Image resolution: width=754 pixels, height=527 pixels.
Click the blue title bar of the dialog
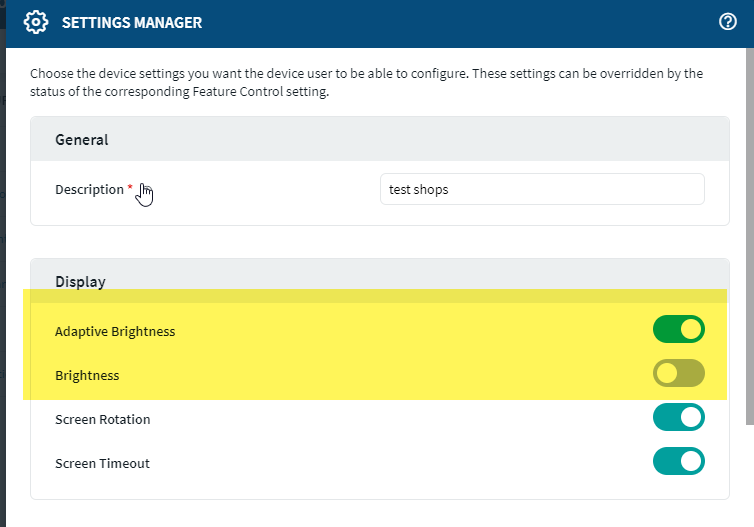coord(450,22)
